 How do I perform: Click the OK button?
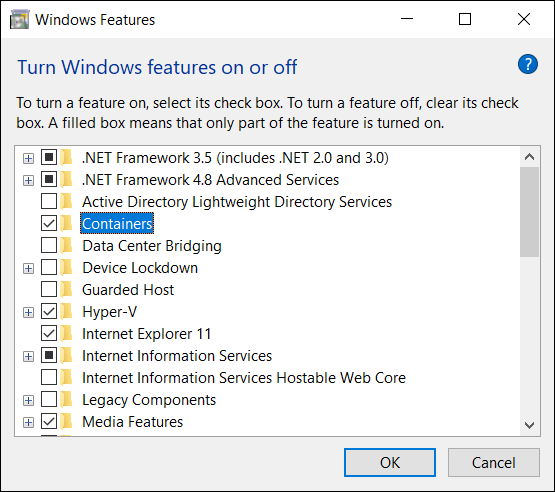coord(390,462)
